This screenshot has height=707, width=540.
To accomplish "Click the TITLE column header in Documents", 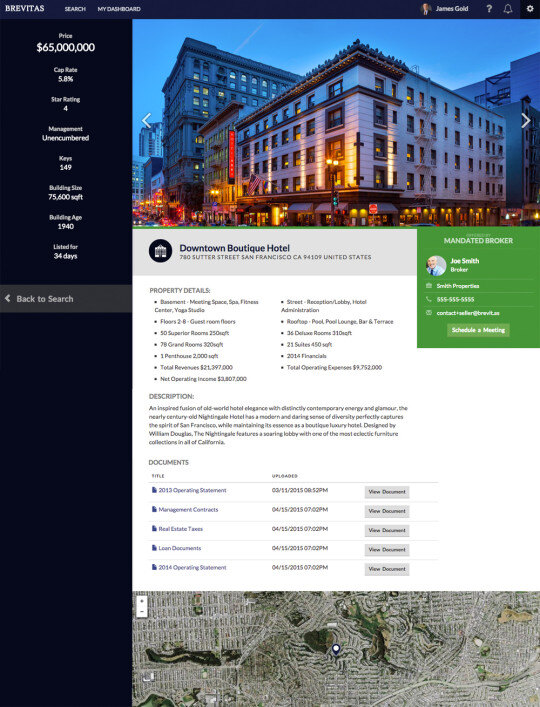I will coord(158,476).
